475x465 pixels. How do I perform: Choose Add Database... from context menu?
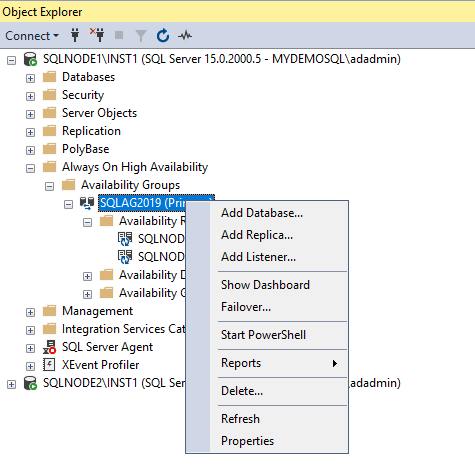point(267,213)
